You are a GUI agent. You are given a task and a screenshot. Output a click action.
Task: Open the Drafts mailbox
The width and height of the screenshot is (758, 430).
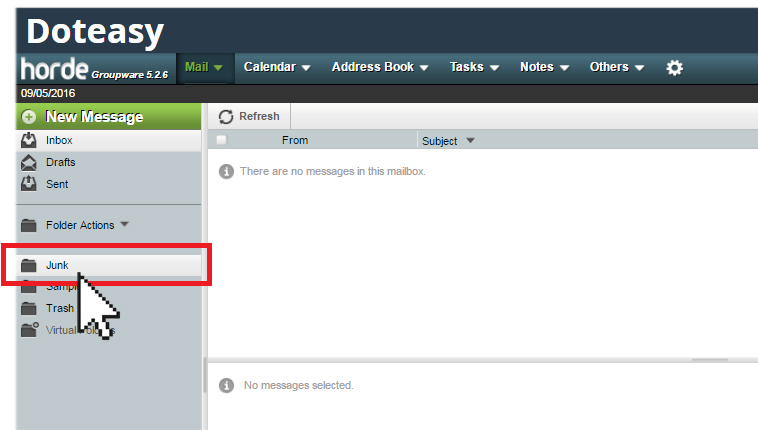click(109, 163)
